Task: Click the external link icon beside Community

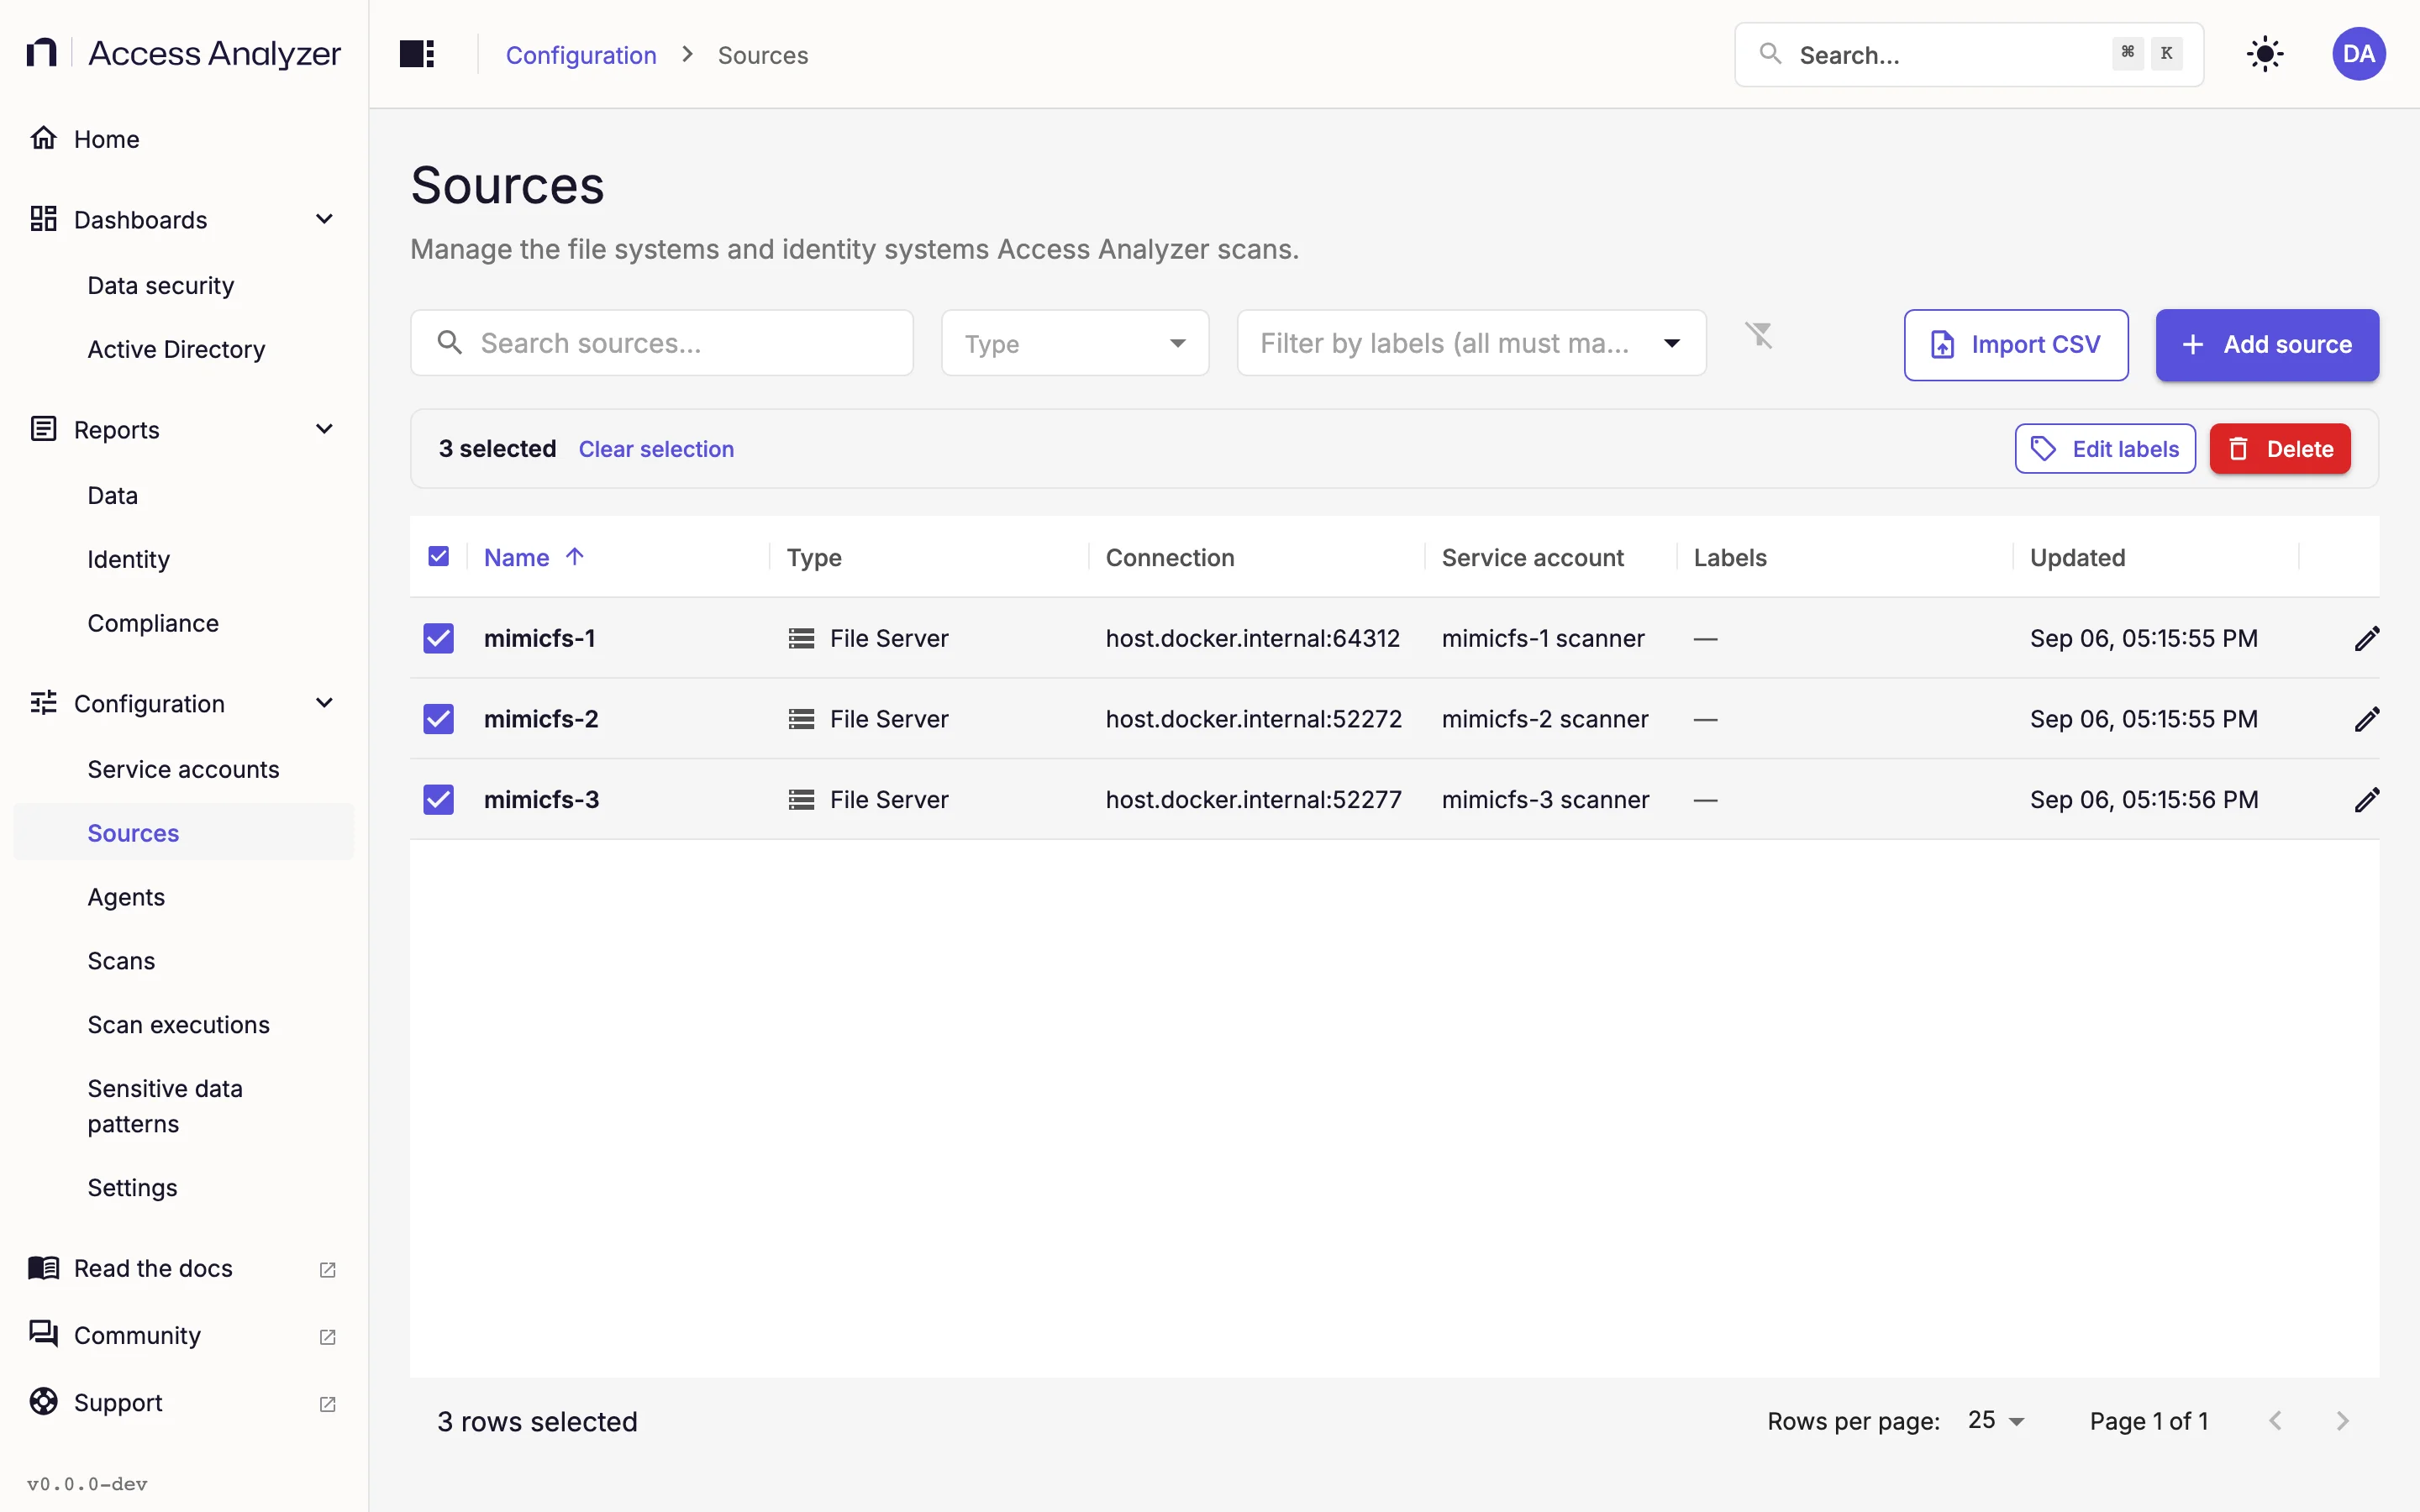Action: pyautogui.click(x=327, y=1337)
